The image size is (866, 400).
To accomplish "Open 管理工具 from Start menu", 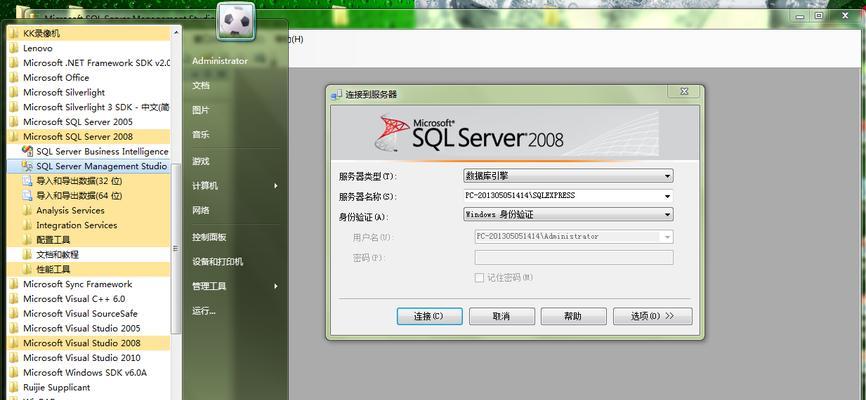I will coord(209,286).
